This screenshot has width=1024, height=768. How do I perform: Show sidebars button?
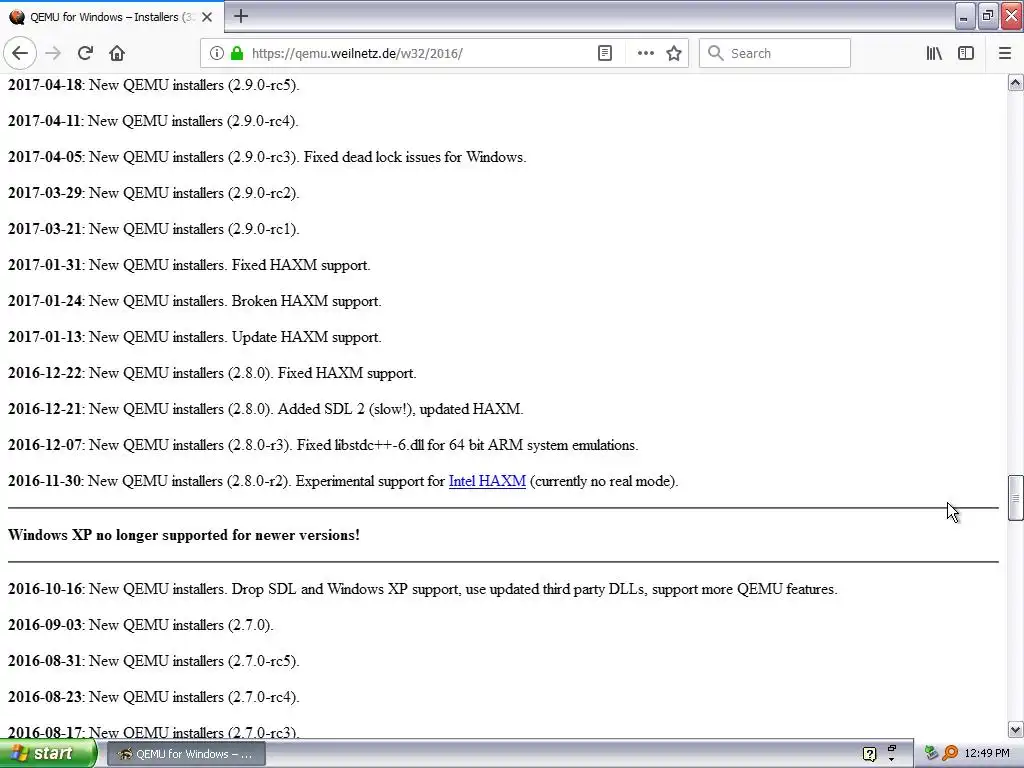[x=966, y=54]
